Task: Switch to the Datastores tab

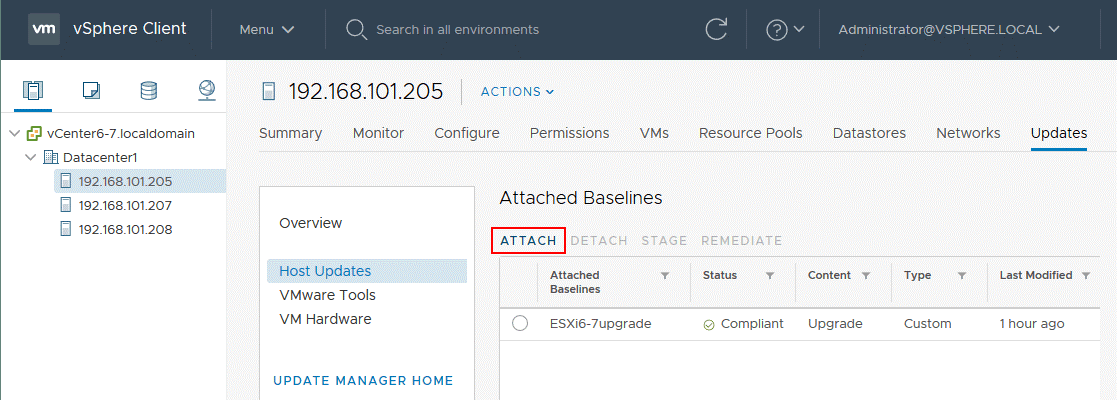Action: 869,133
